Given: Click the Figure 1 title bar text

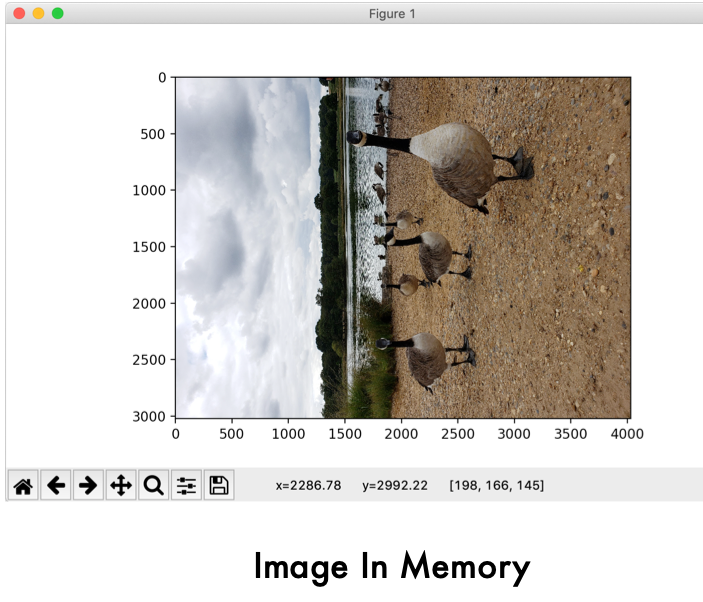Looking at the screenshot, I should coord(391,14).
